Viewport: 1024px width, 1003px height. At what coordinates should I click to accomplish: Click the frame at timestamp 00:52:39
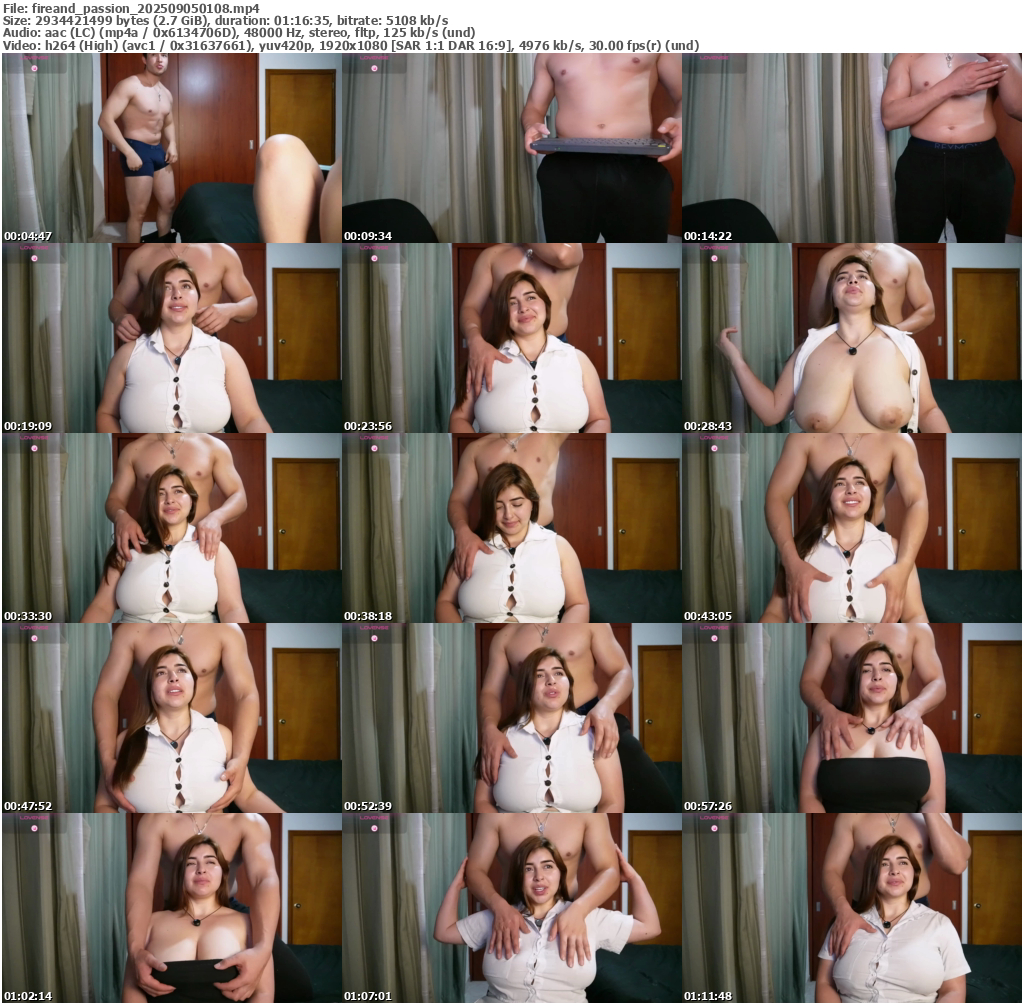[511, 718]
